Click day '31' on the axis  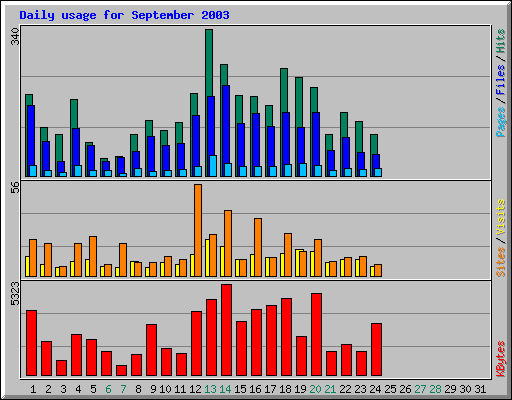[x=480, y=389]
